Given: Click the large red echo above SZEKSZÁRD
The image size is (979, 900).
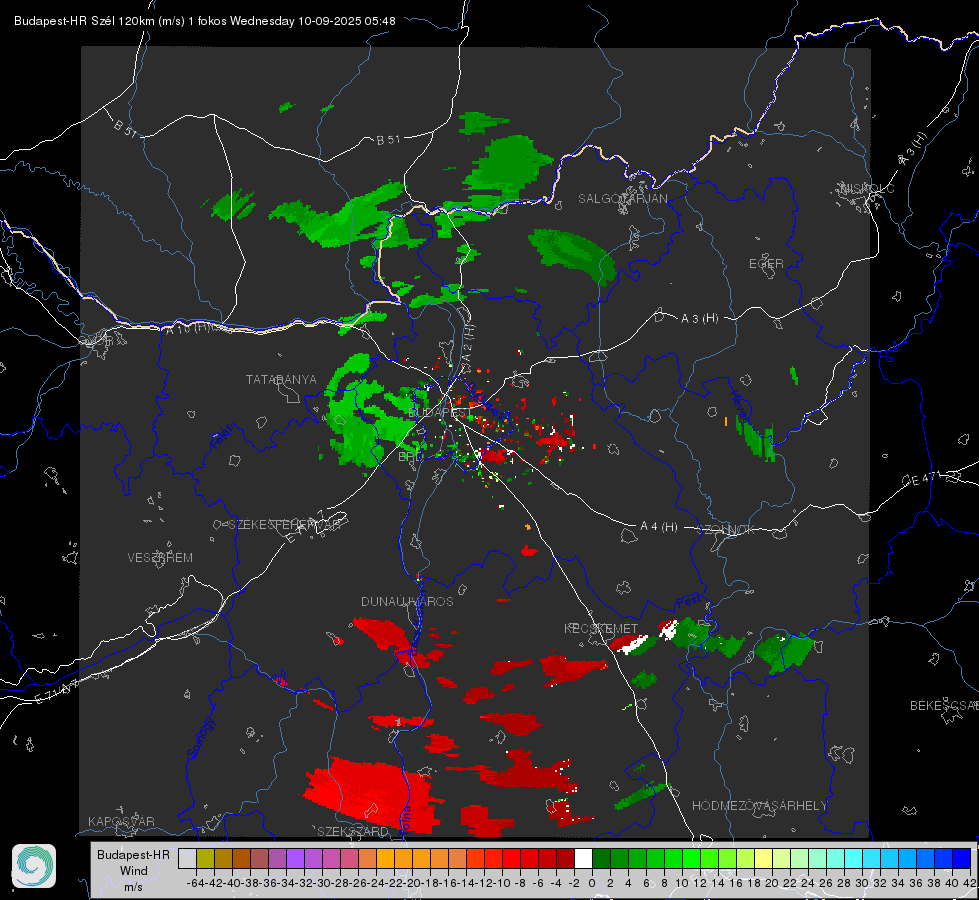Looking at the screenshot, I should (x=375, y=793).
